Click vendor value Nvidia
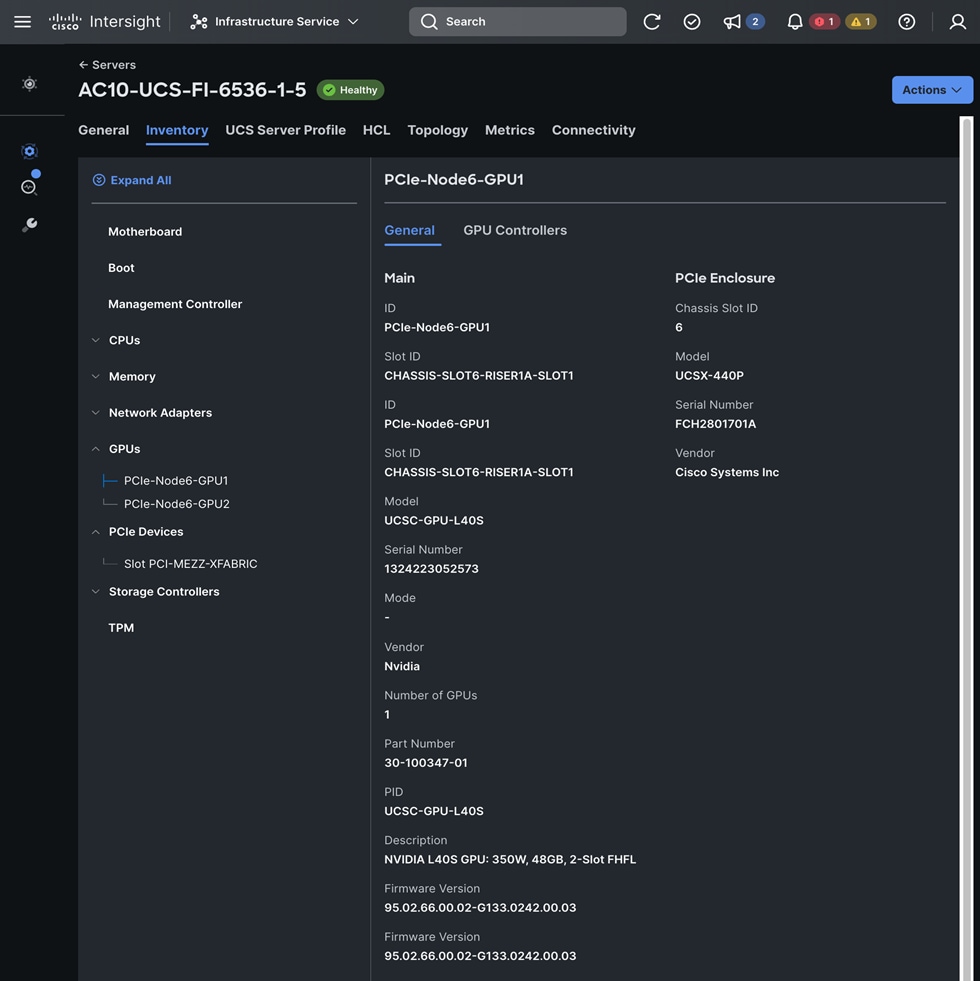 pos(402,666)
